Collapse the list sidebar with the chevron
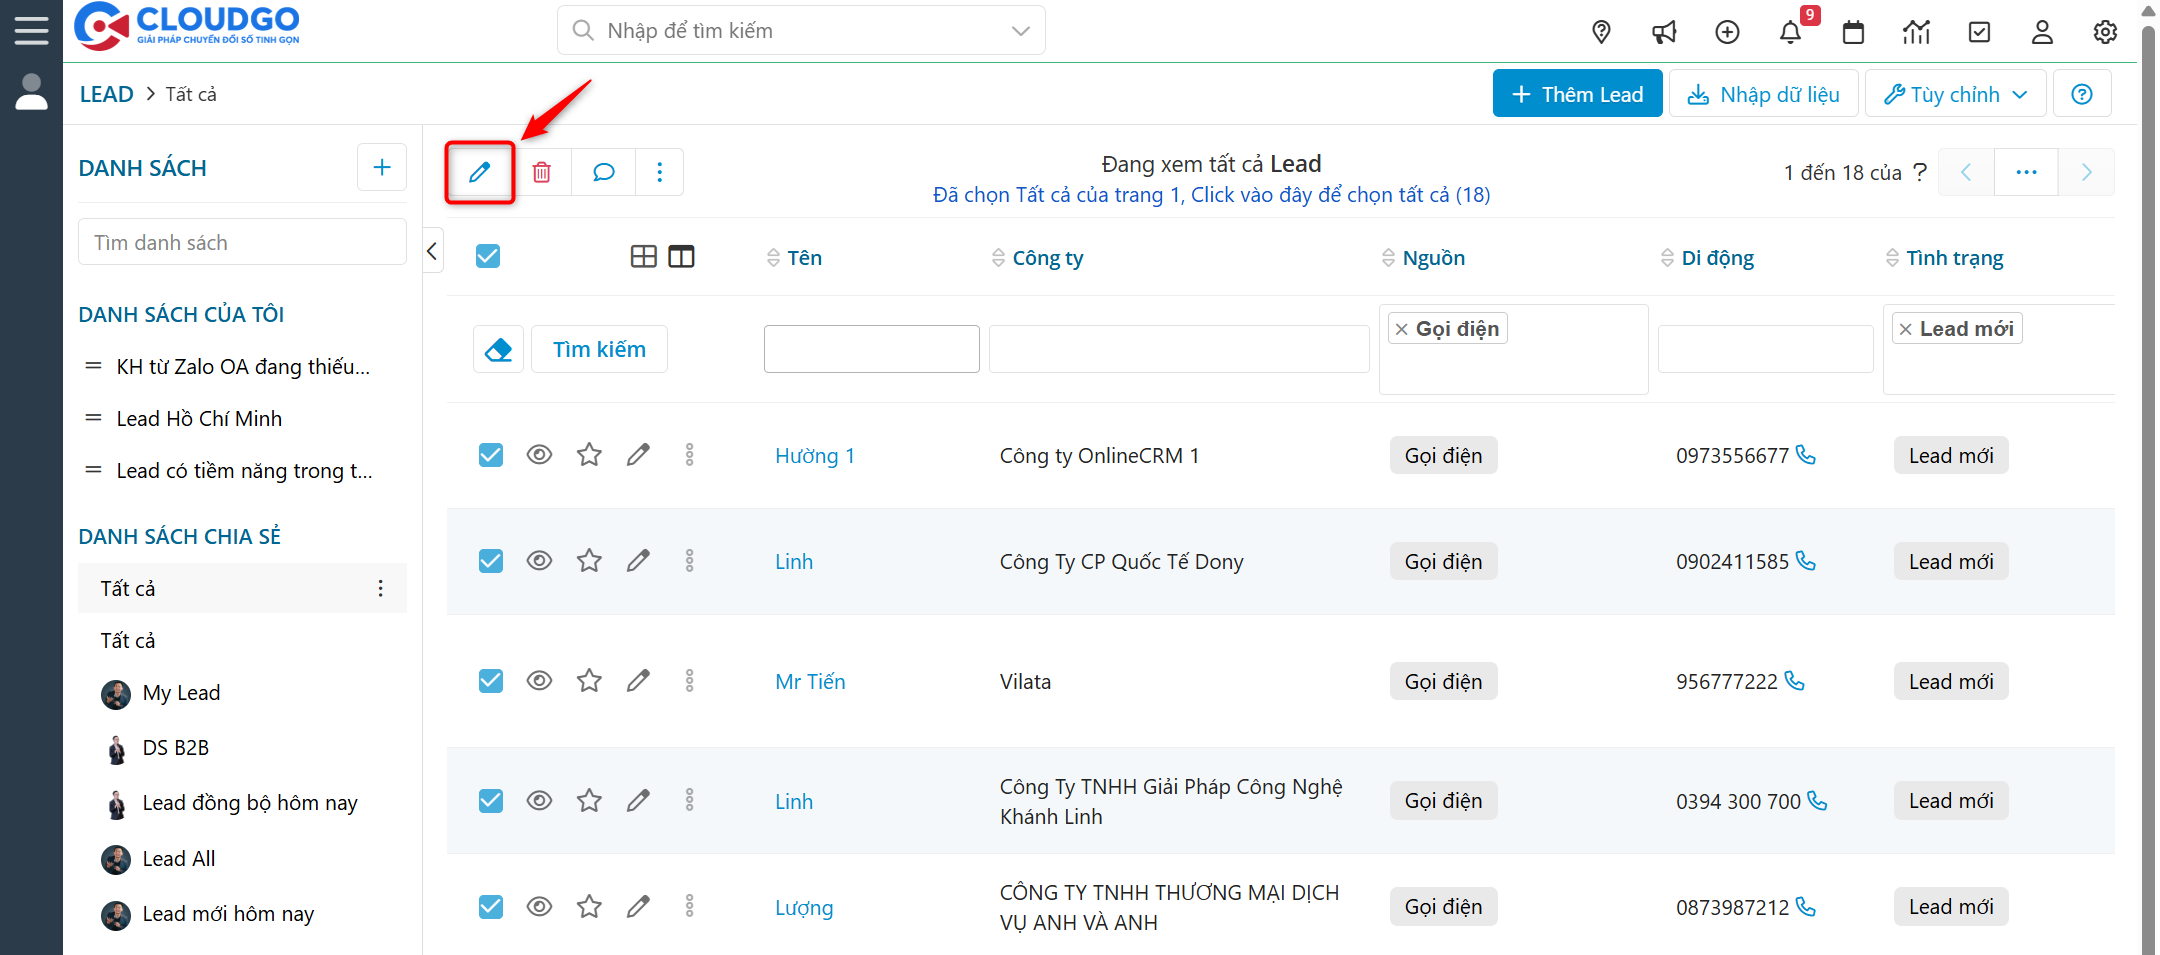This screenshot has width=2160, height=955. pos(432,251)
